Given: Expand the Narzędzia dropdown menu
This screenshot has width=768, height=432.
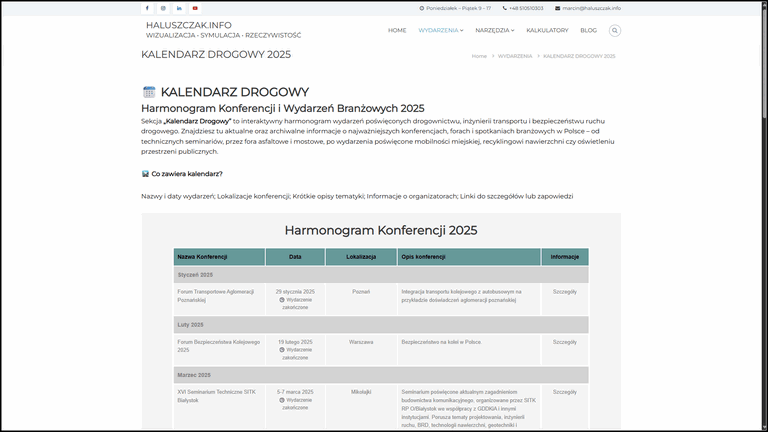Looking at the screenshot, I should coord(494,30).
